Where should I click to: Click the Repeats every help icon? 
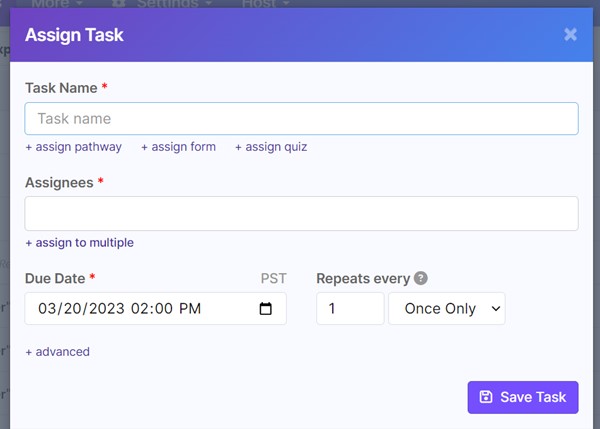click(421, 278)
